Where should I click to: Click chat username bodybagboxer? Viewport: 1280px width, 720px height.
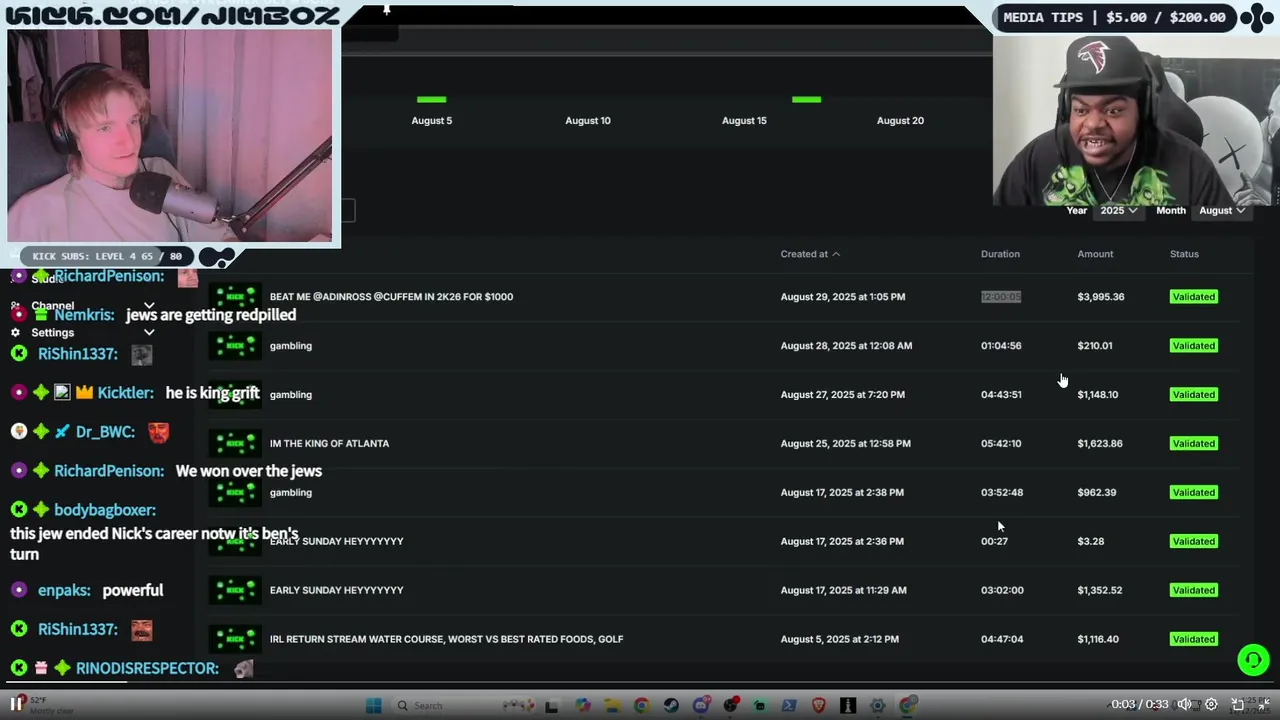[105, 510]
